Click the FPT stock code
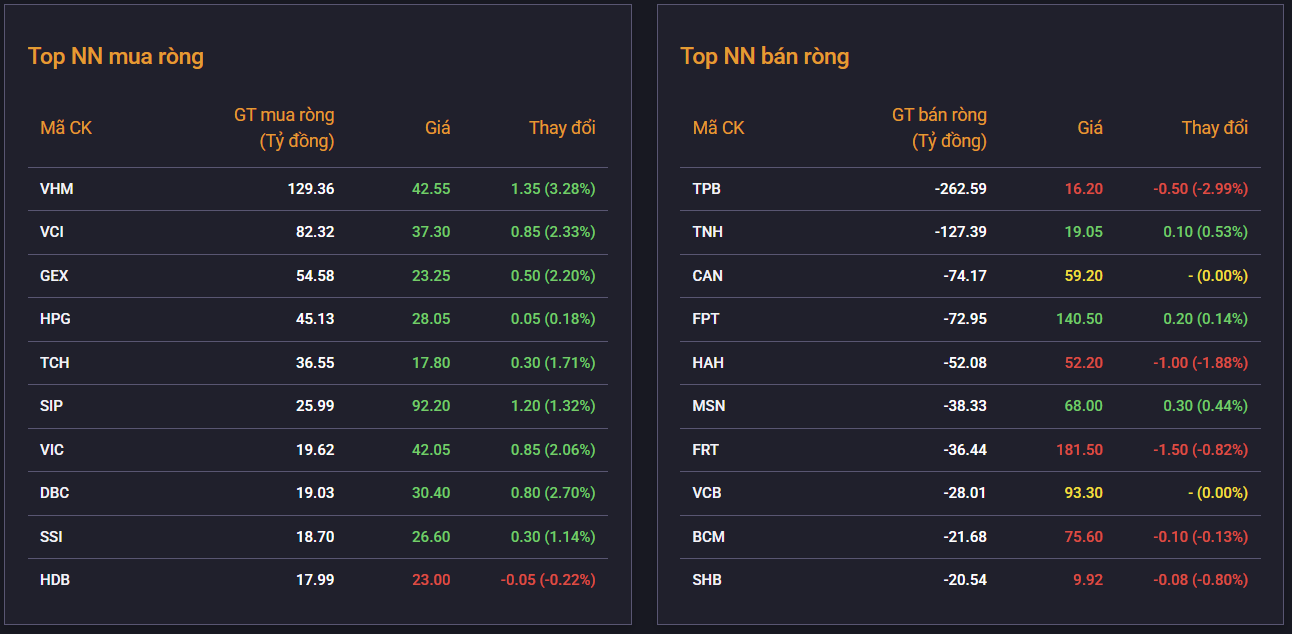Screen dimensions: 1292x634 pyautogui.click(x=706, y=319)
